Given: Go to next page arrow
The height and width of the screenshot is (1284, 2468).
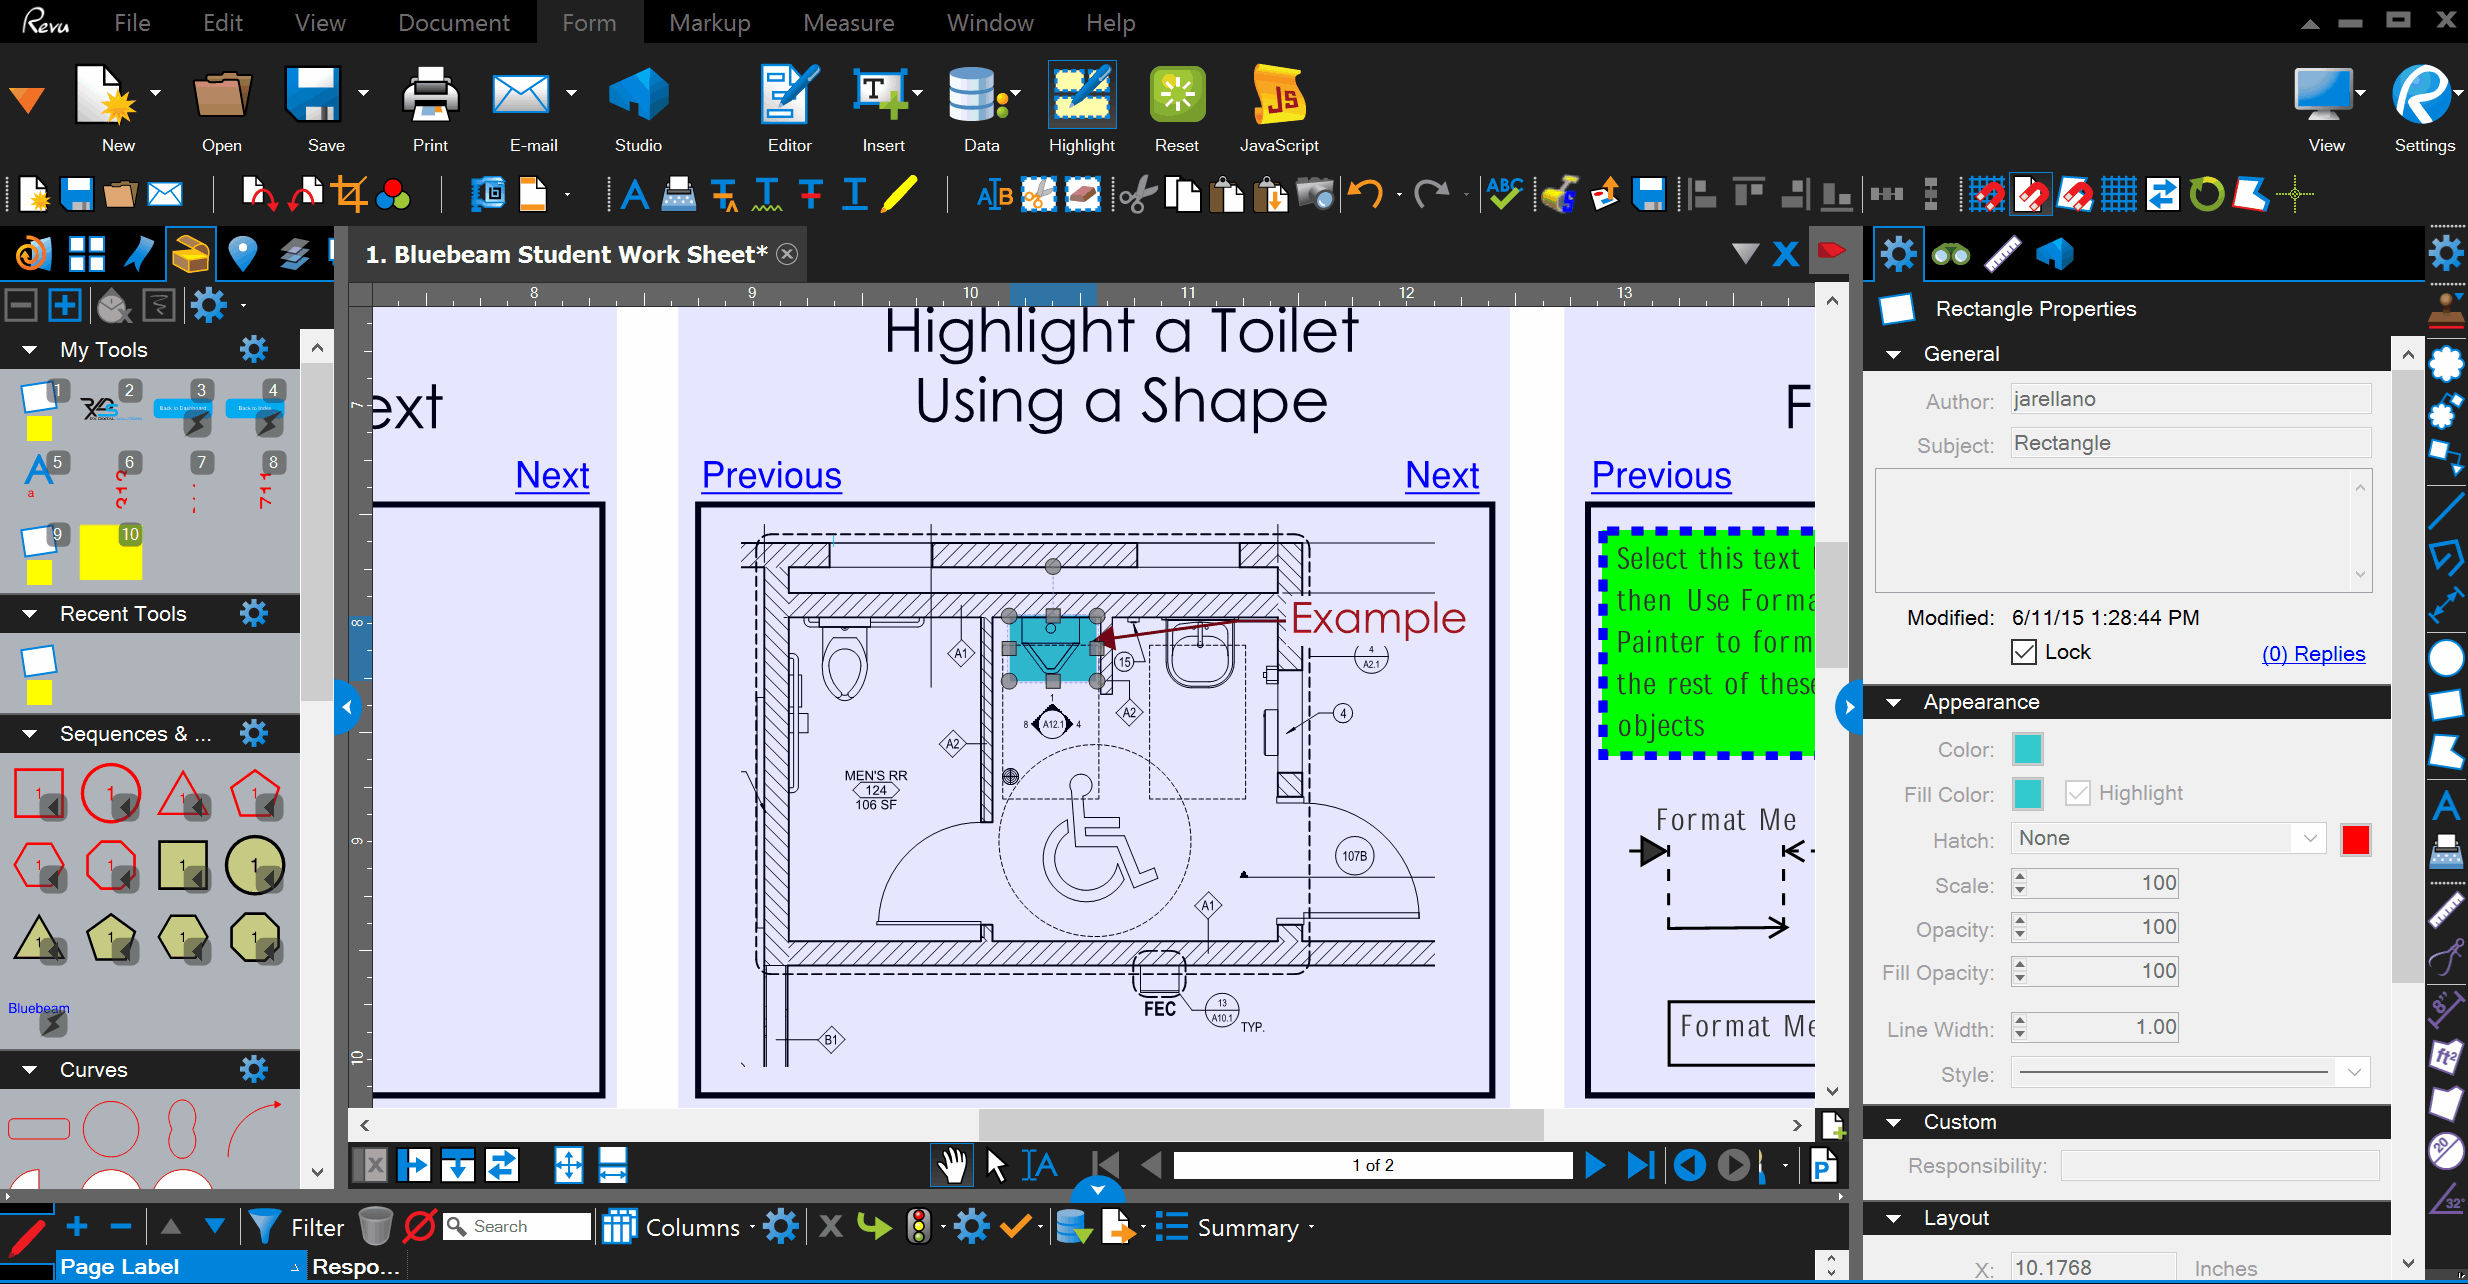Looking at the screenshot, I should coord(1595,1165).
